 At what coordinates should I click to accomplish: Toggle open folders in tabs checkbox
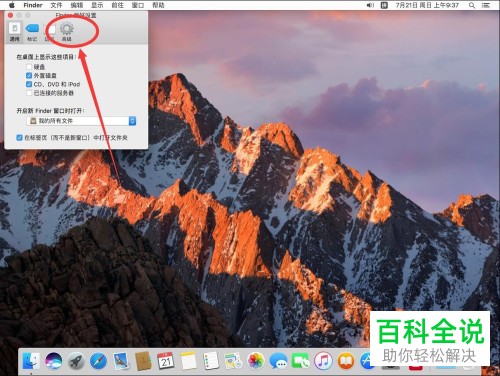[x=19, y=137]
